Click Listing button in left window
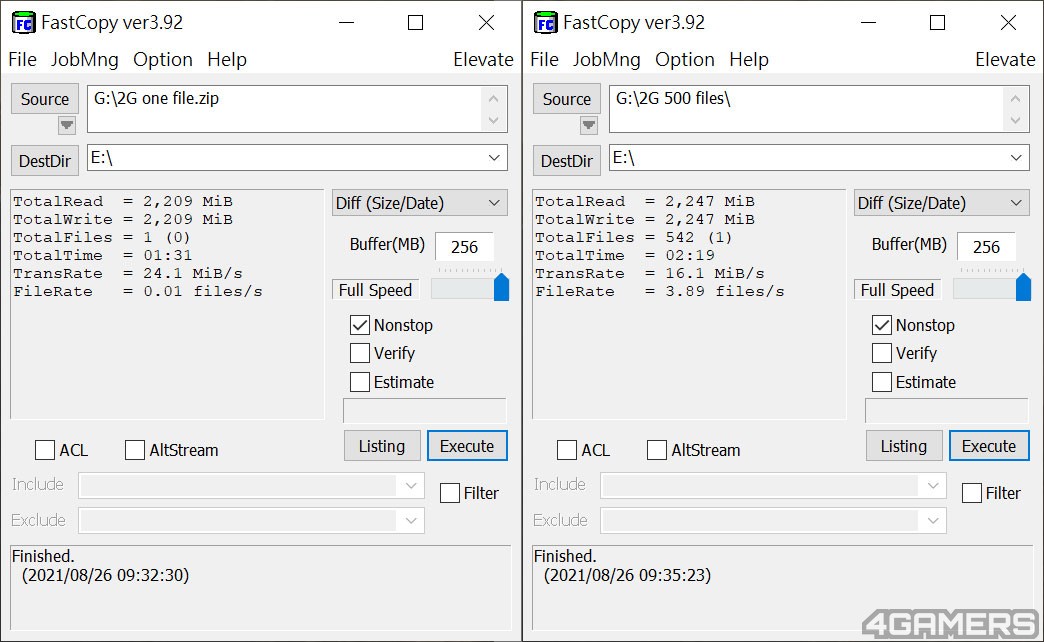Screen dimensions: 1044x642 382,446
